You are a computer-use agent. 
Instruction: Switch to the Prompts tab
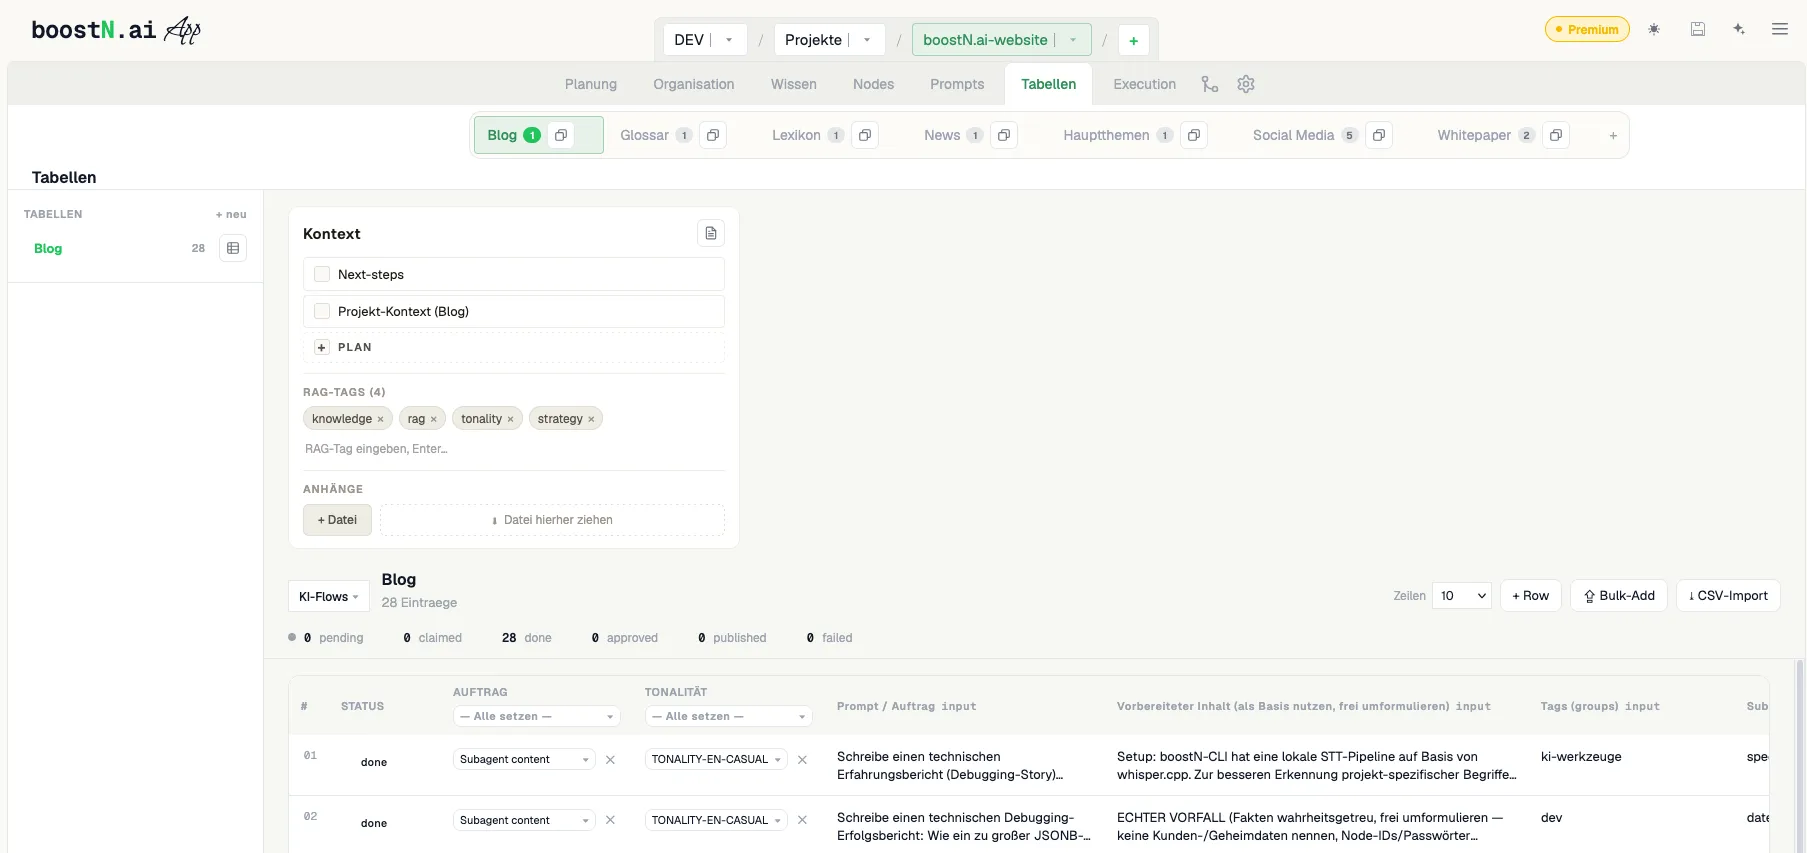[957, 84]
